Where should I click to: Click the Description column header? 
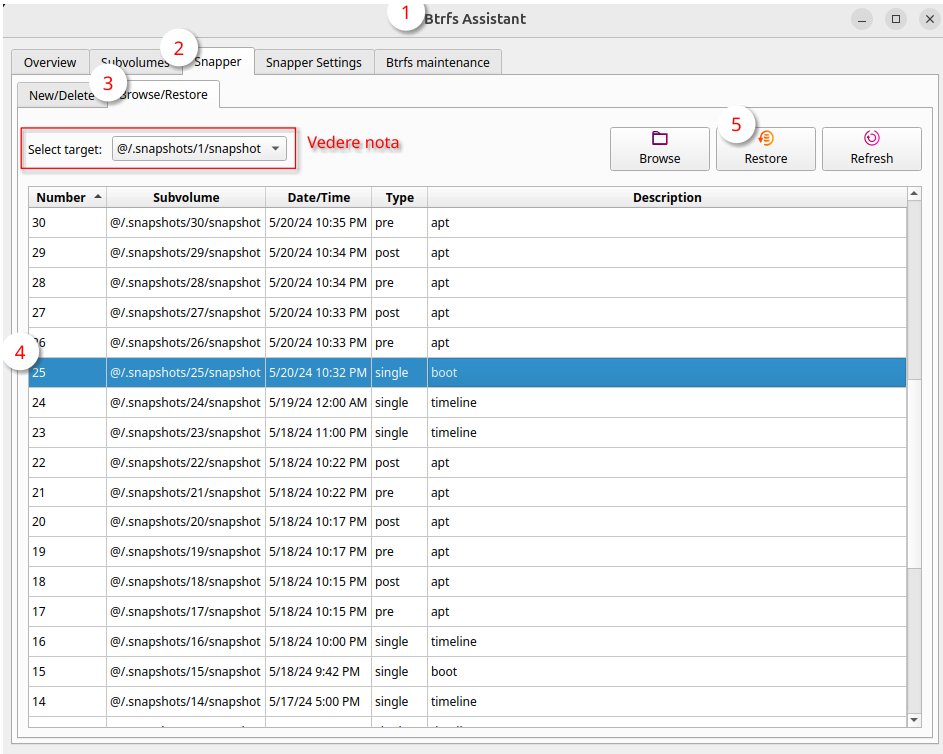coord(666,198)
